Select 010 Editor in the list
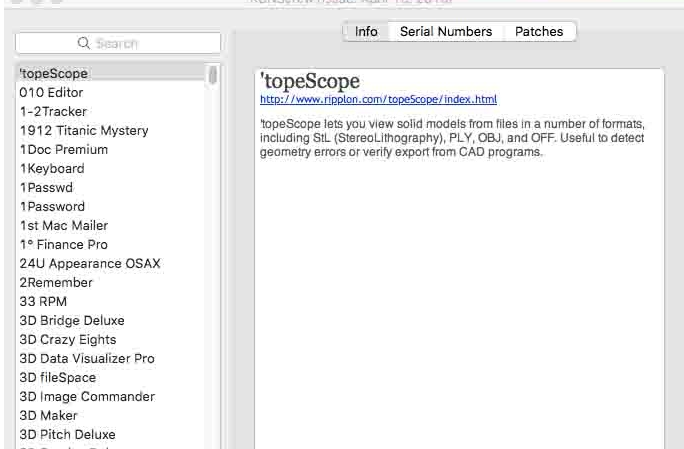The image size is (684, 449). tap(111, 93)
